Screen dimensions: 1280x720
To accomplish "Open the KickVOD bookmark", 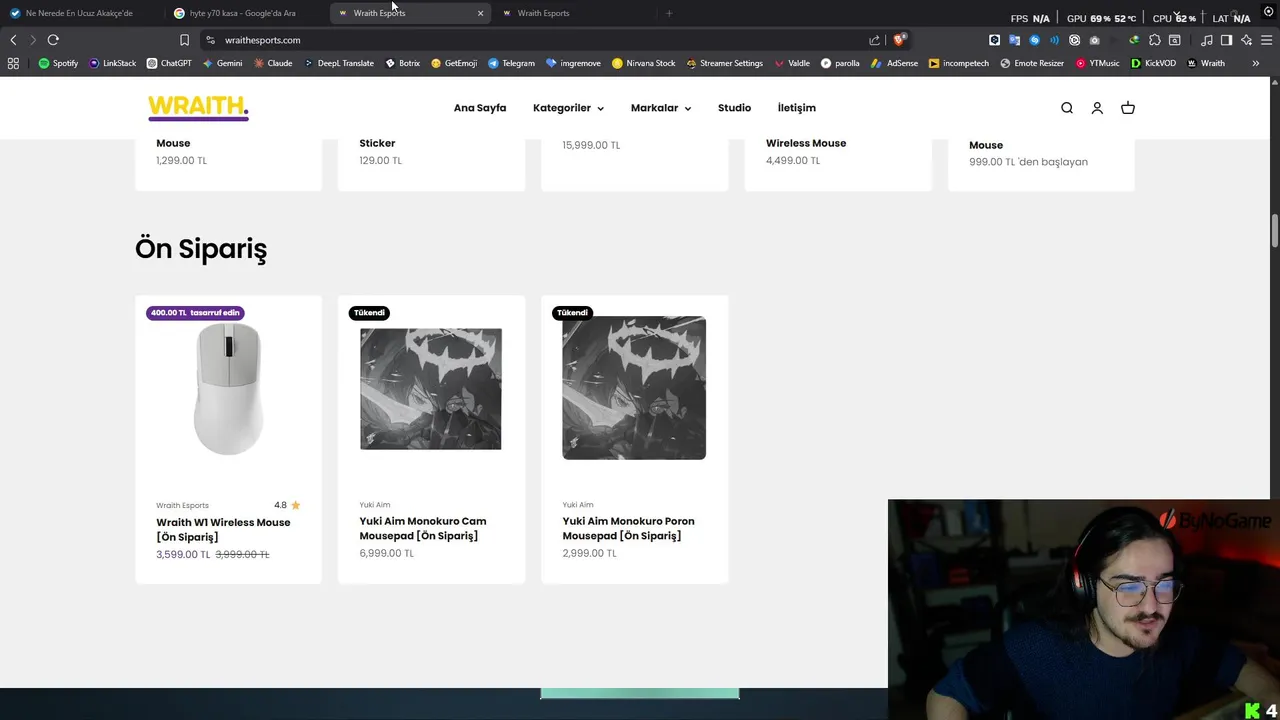I will (1153, 63).
